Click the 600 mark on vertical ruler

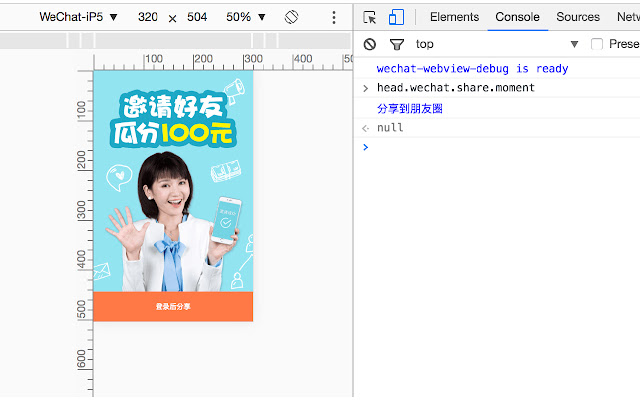pos(82,359)
